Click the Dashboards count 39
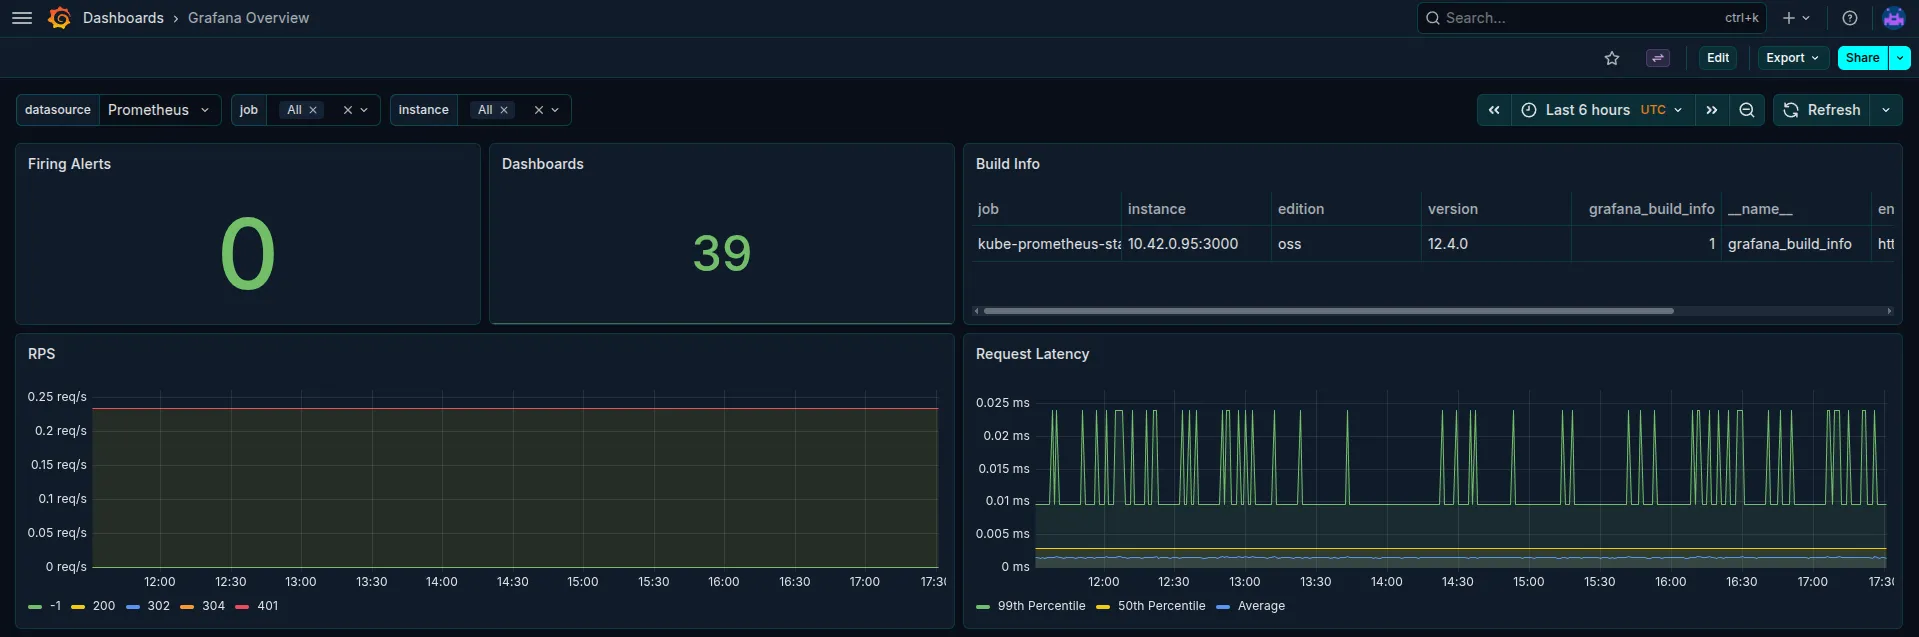The width and height of the screenshot is (1919, 637). 722,253
